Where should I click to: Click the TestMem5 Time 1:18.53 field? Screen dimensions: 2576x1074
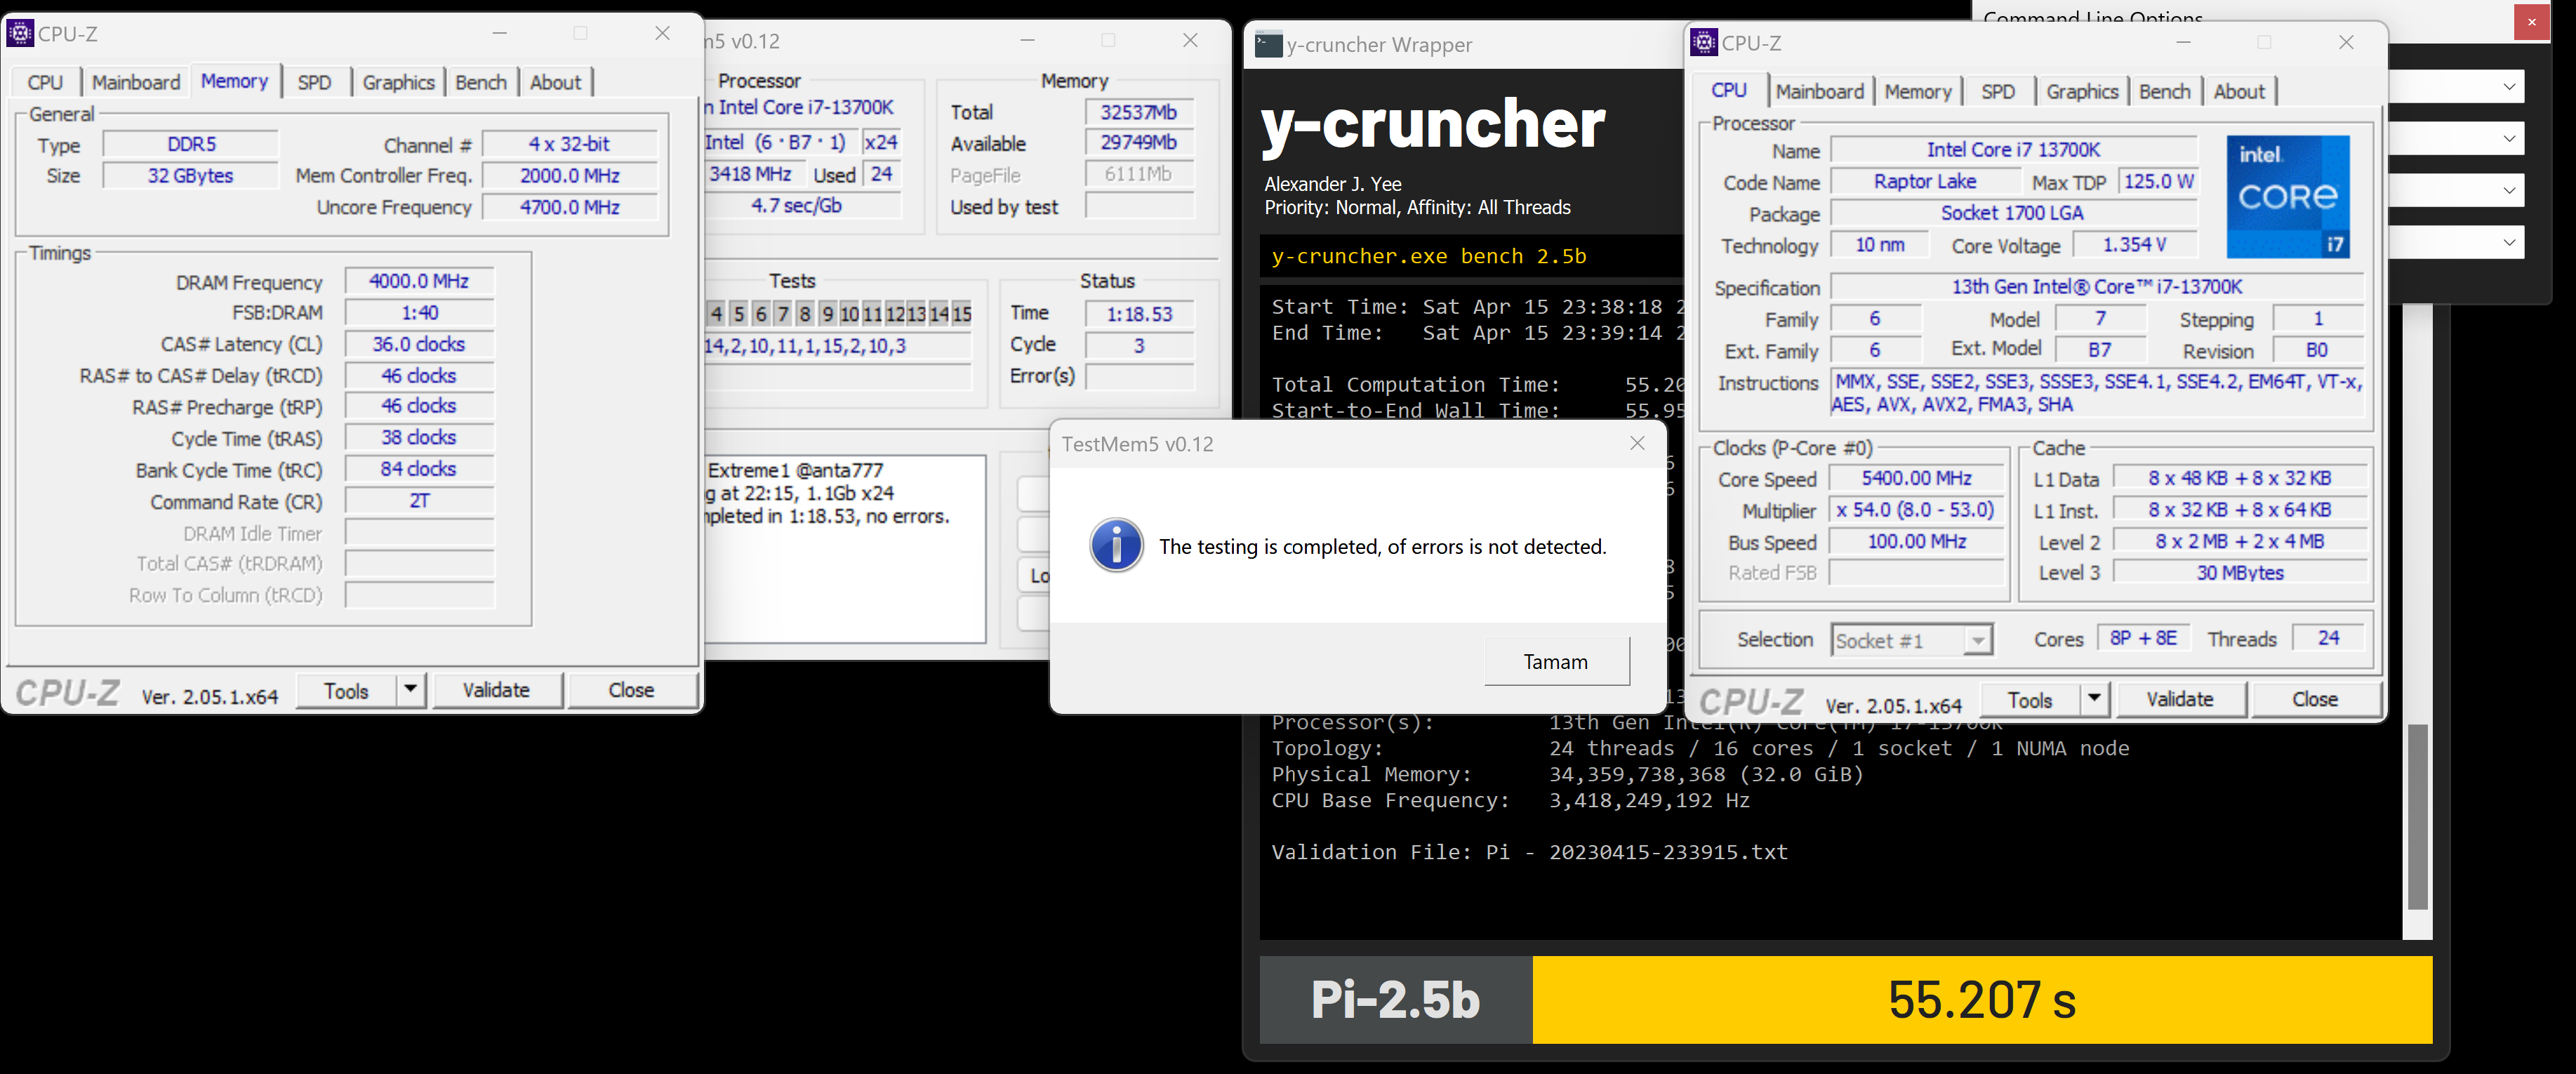coord(1139,314)
